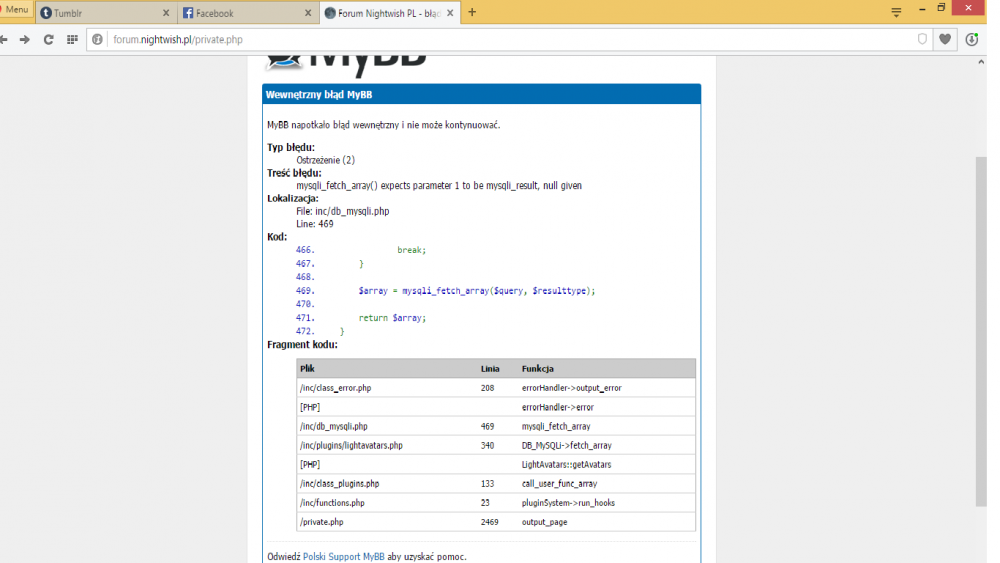The image size is (1000, 563).
Task: Close the Forum Nightwish PL tab
Action: point(450,13)
